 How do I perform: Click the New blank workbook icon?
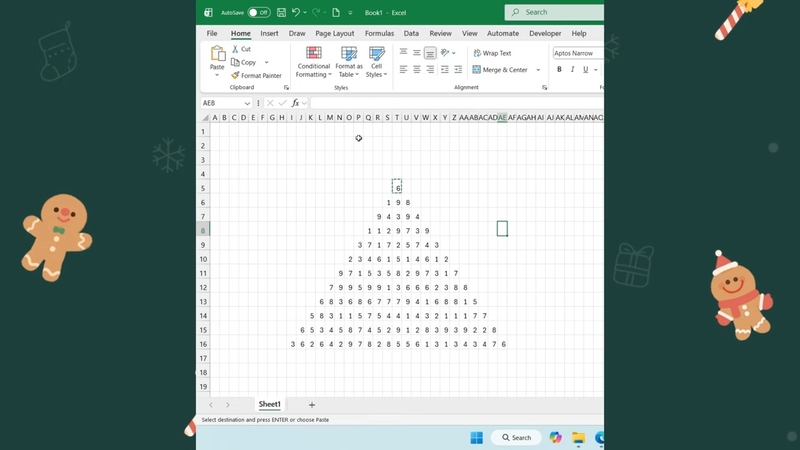coord(336,12)
